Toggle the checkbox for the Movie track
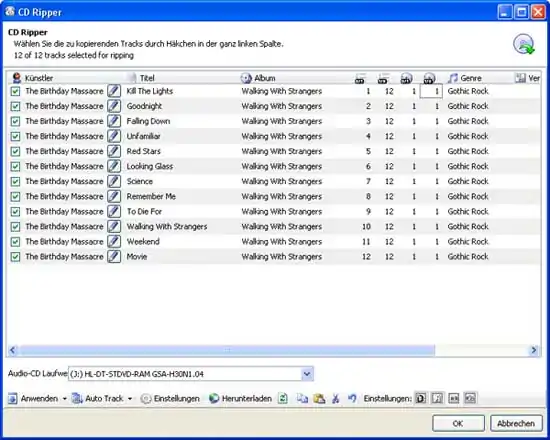 pyautogui.click(x=15, y=256)
